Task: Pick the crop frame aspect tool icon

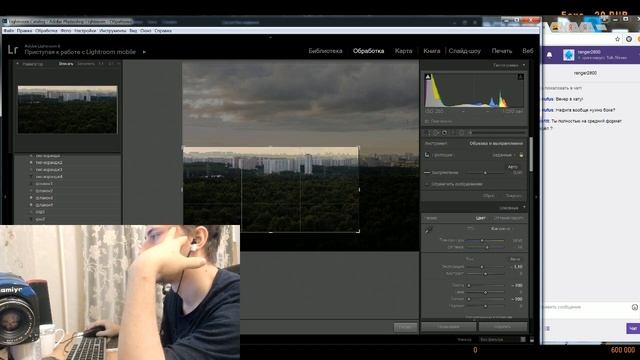Action: pos(427,155)
